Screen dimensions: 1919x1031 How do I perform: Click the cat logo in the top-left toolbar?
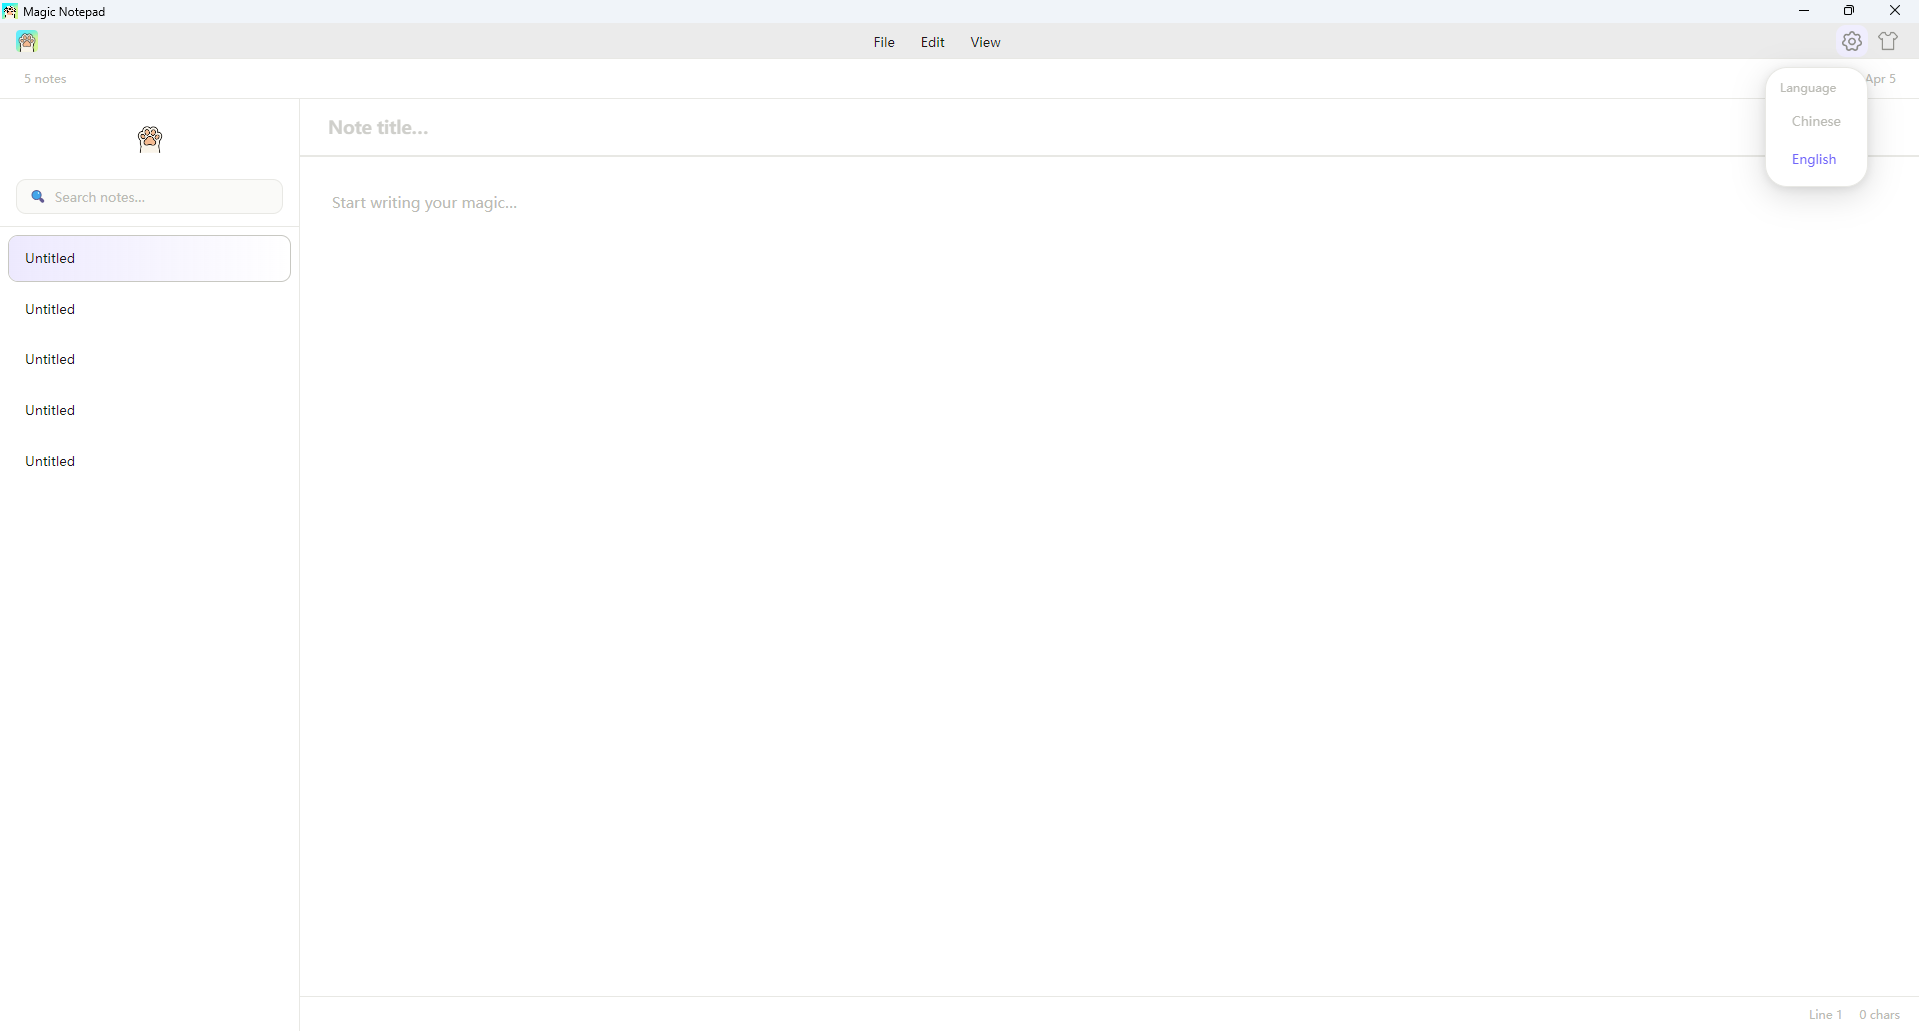[27, 42]
